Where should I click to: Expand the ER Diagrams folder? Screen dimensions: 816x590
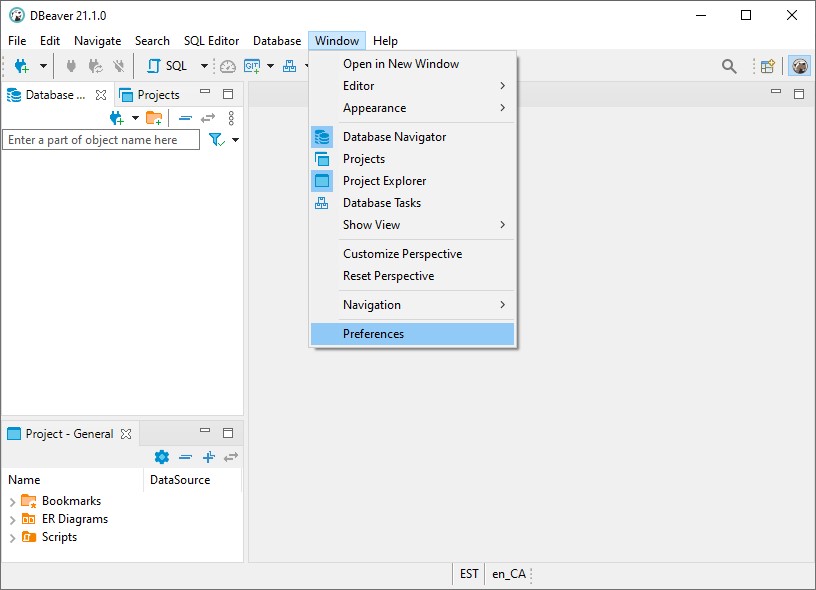12,520
